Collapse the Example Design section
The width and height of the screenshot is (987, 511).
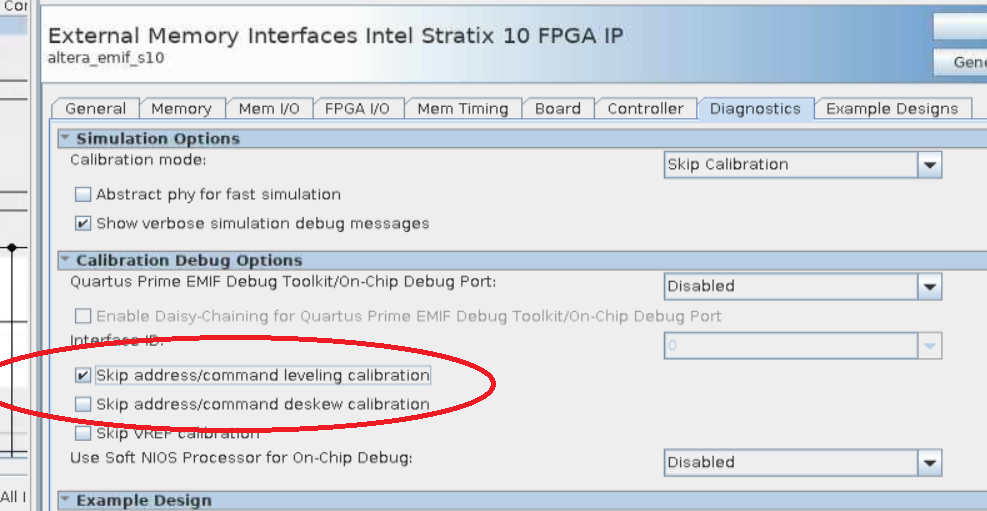click(65, 500)
